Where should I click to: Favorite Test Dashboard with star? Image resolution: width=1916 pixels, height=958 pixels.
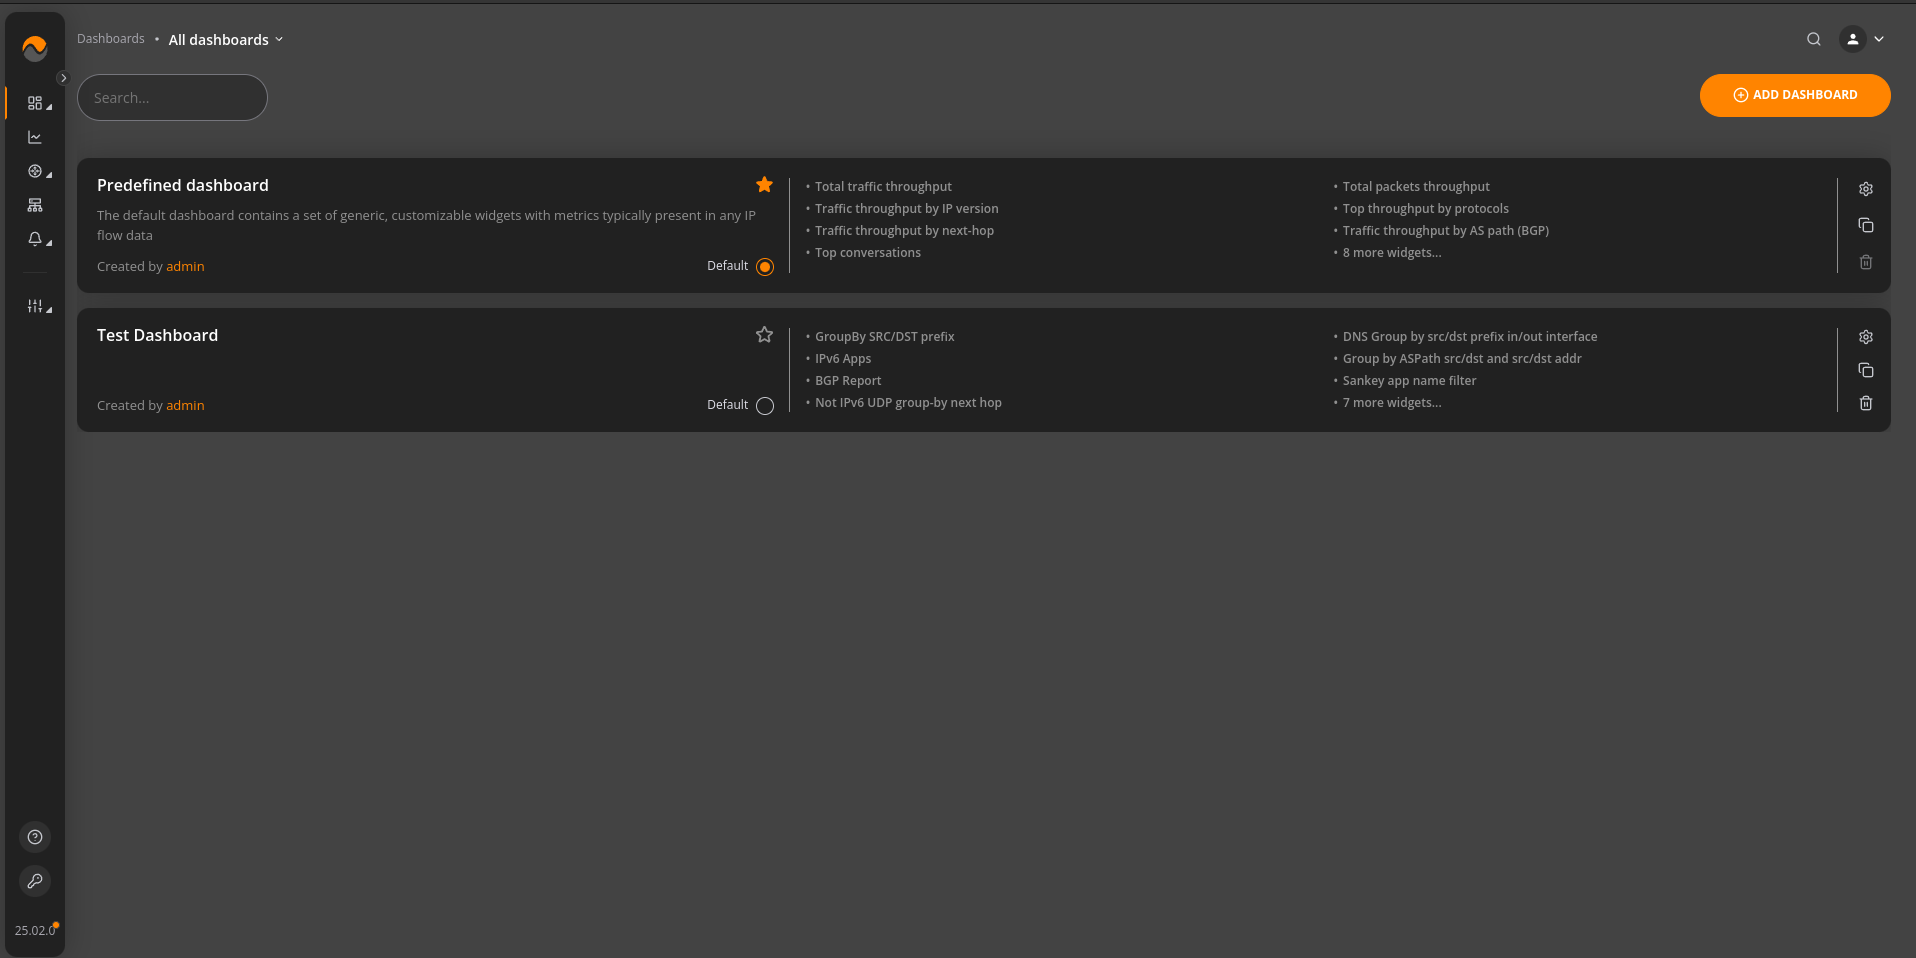pos(765,335)
